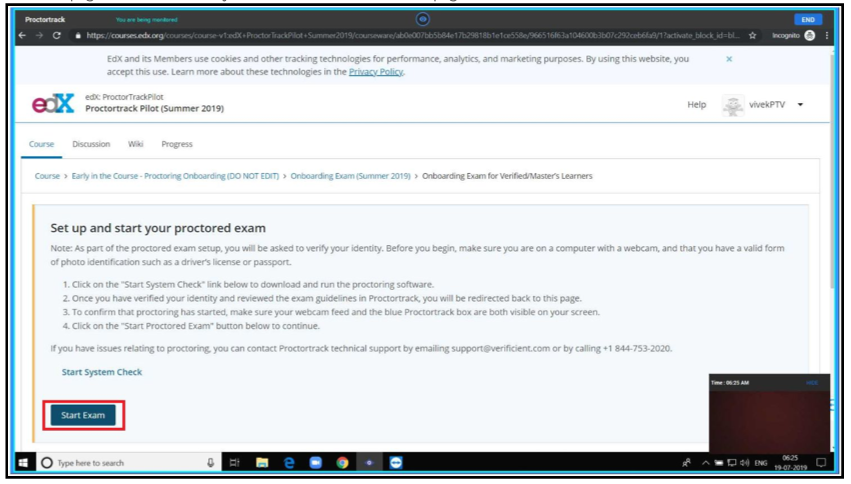Click the Proctortrack eye monitoring icon
This screenshot has width=851, height=484.
(423, 20)
